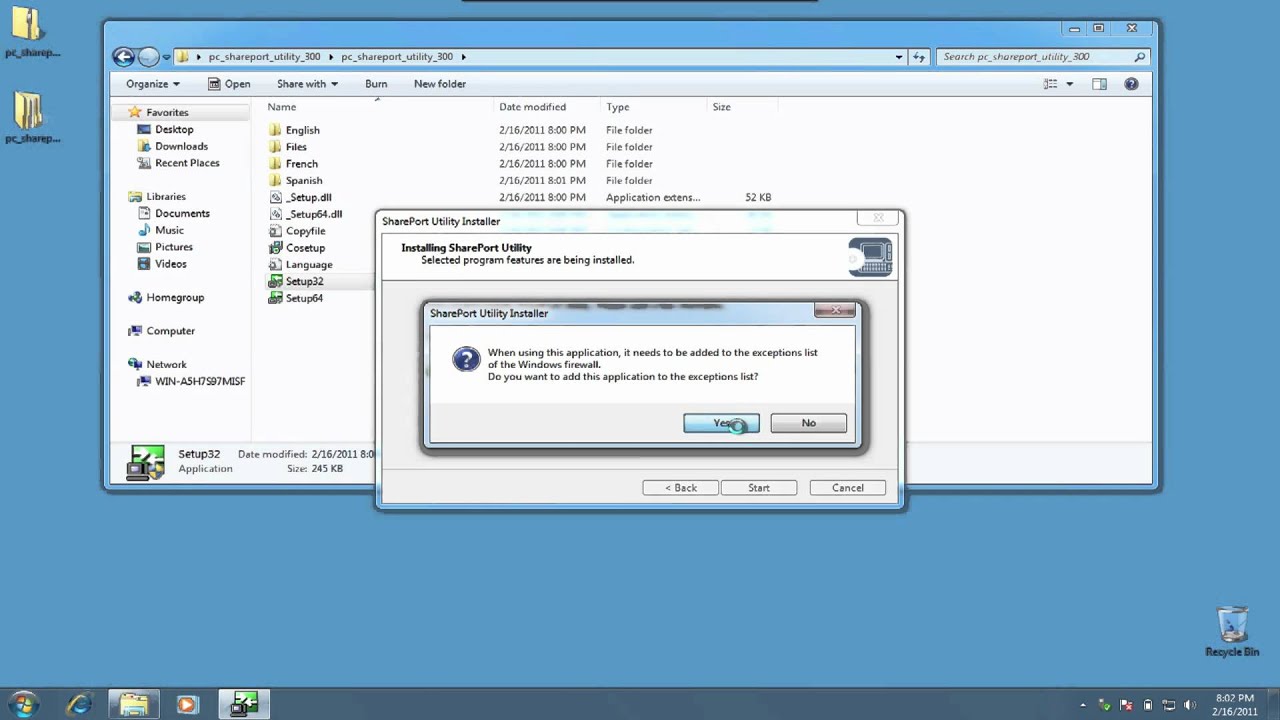
Task: Click first pc_shareport_utility_300 breadcrumb
Action: tap(264, 57)
